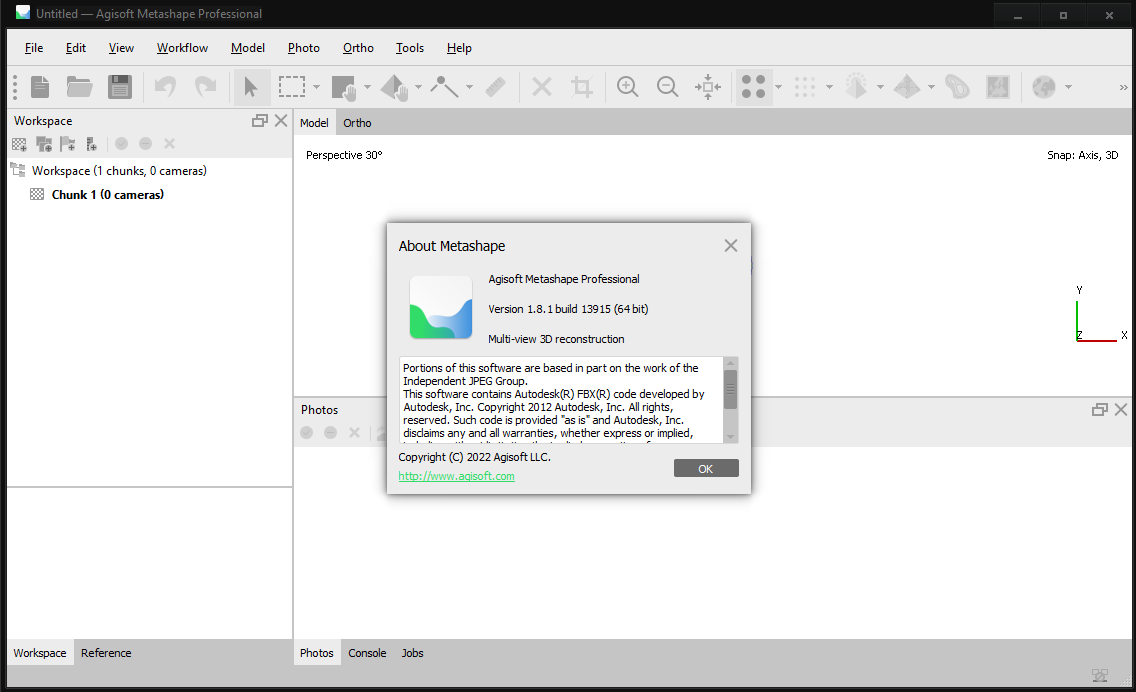Click the Disable Items minus in Workspace toolbar

(x=146, y=144)
